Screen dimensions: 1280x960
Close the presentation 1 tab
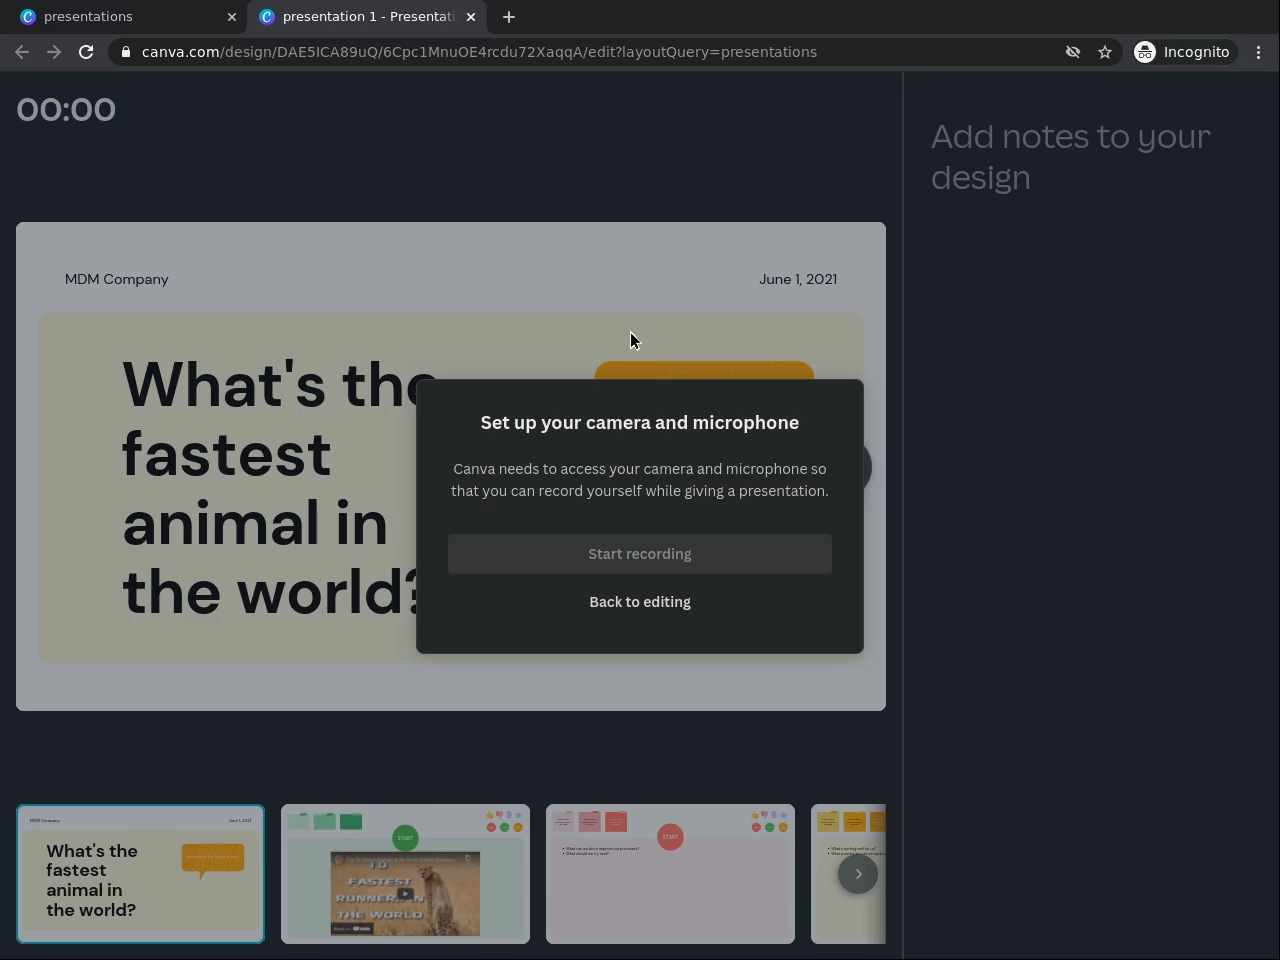point(471,17)
